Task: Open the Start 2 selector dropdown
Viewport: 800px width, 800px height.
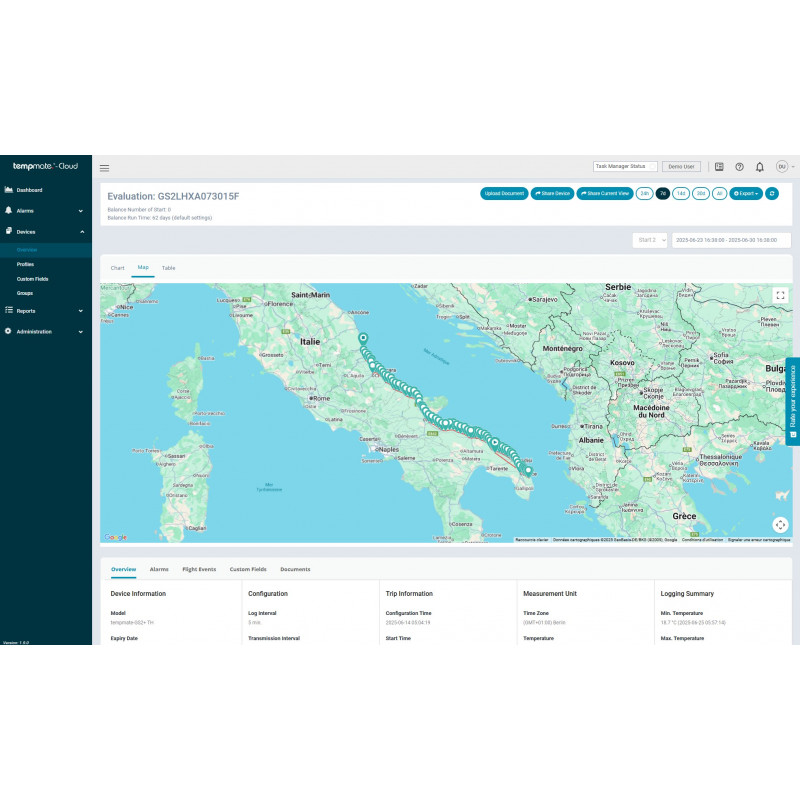Action: [651, 240]
